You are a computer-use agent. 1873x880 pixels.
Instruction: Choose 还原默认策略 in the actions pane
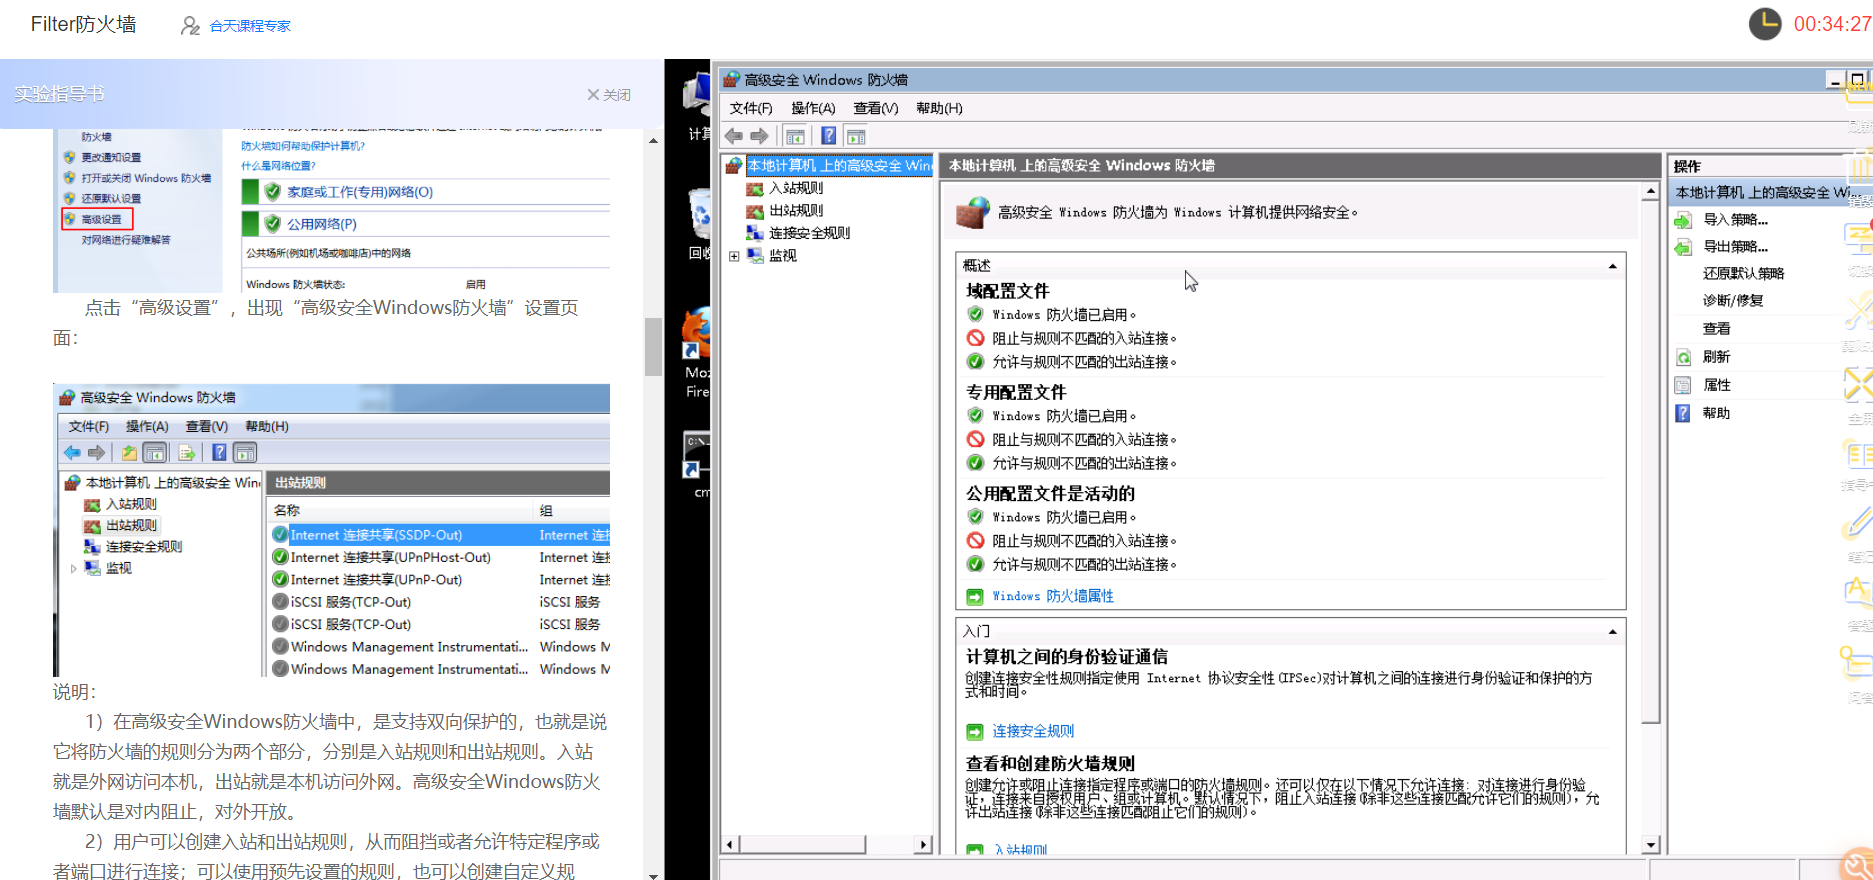point(1743,274)
